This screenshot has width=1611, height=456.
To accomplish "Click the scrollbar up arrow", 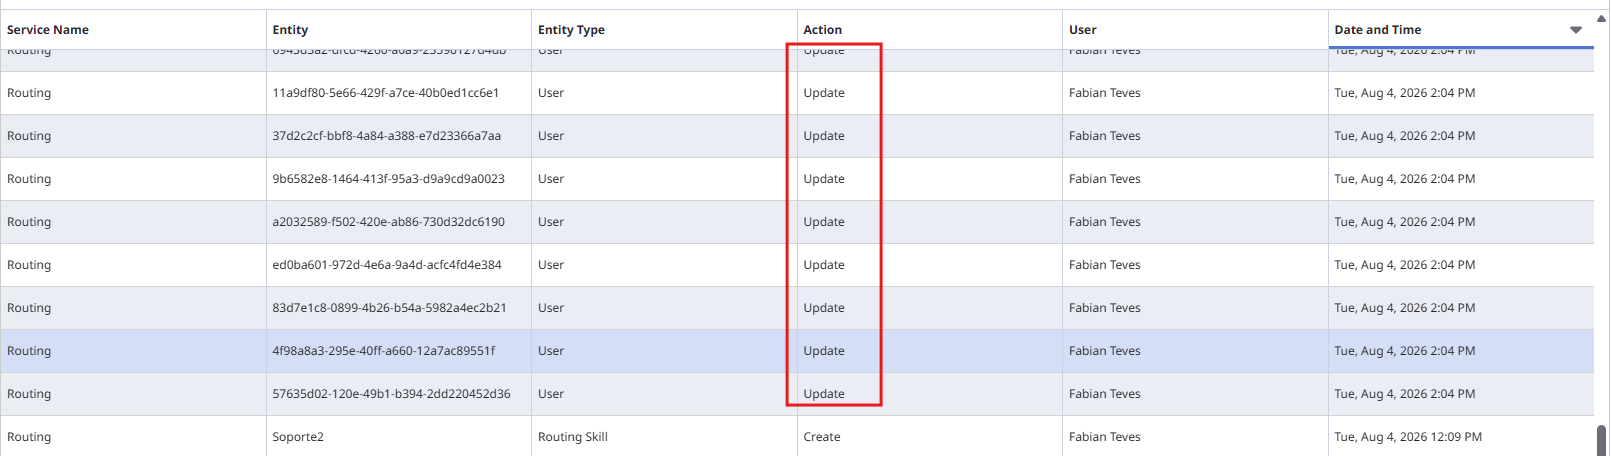I will tap(1601, 17).
